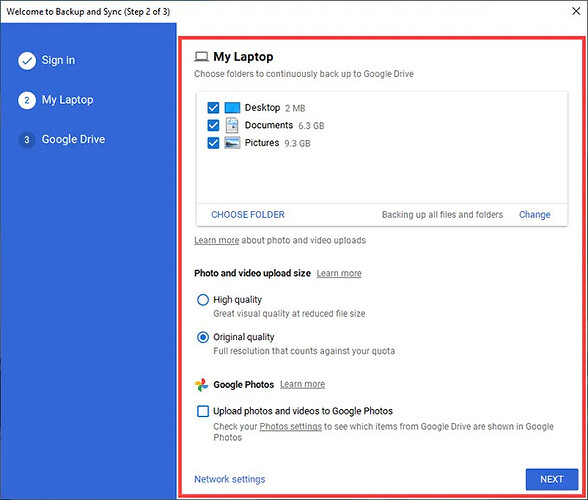Click the CHOOSE FOLDER button

click(248, 215)
